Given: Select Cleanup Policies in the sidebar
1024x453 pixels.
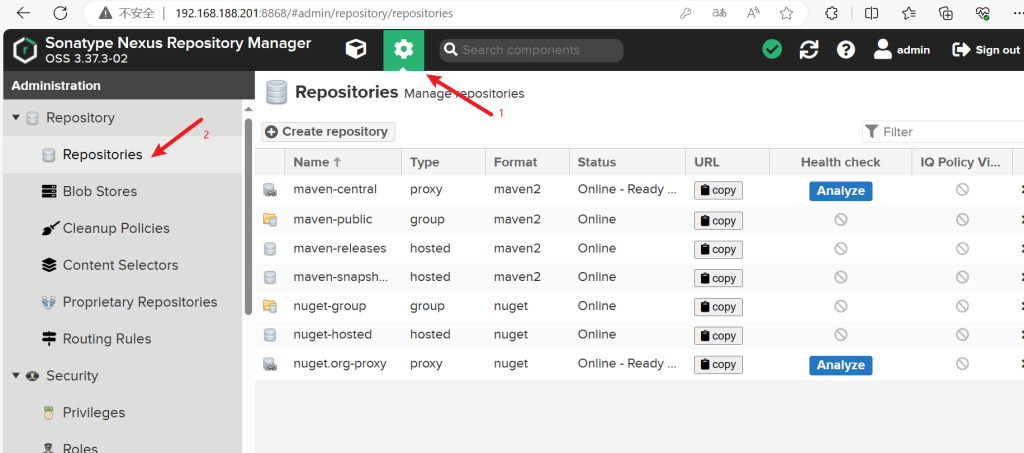Looking at the screenshot, I should [x=116, y=228].
